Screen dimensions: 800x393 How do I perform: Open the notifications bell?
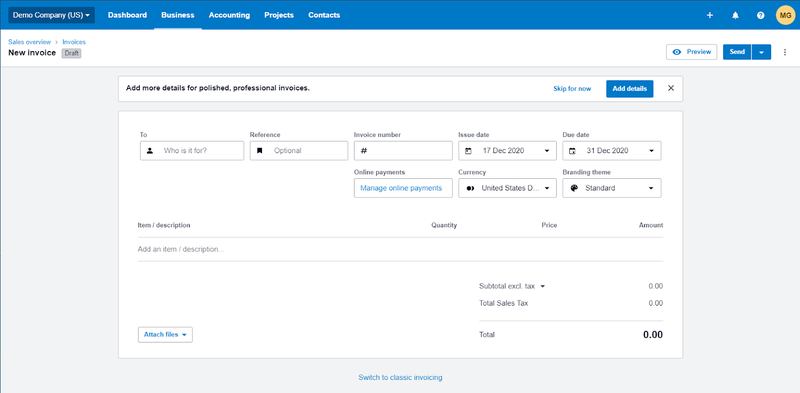(735, 15)
